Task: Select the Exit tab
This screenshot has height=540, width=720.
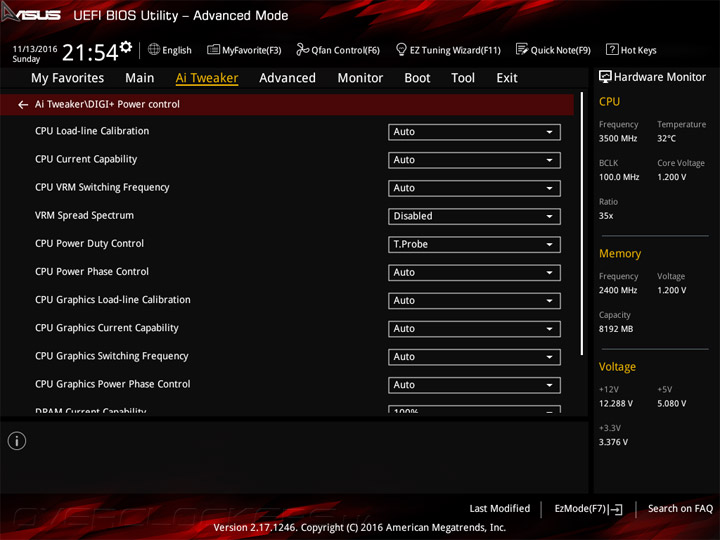Action: tap(506, 78)
